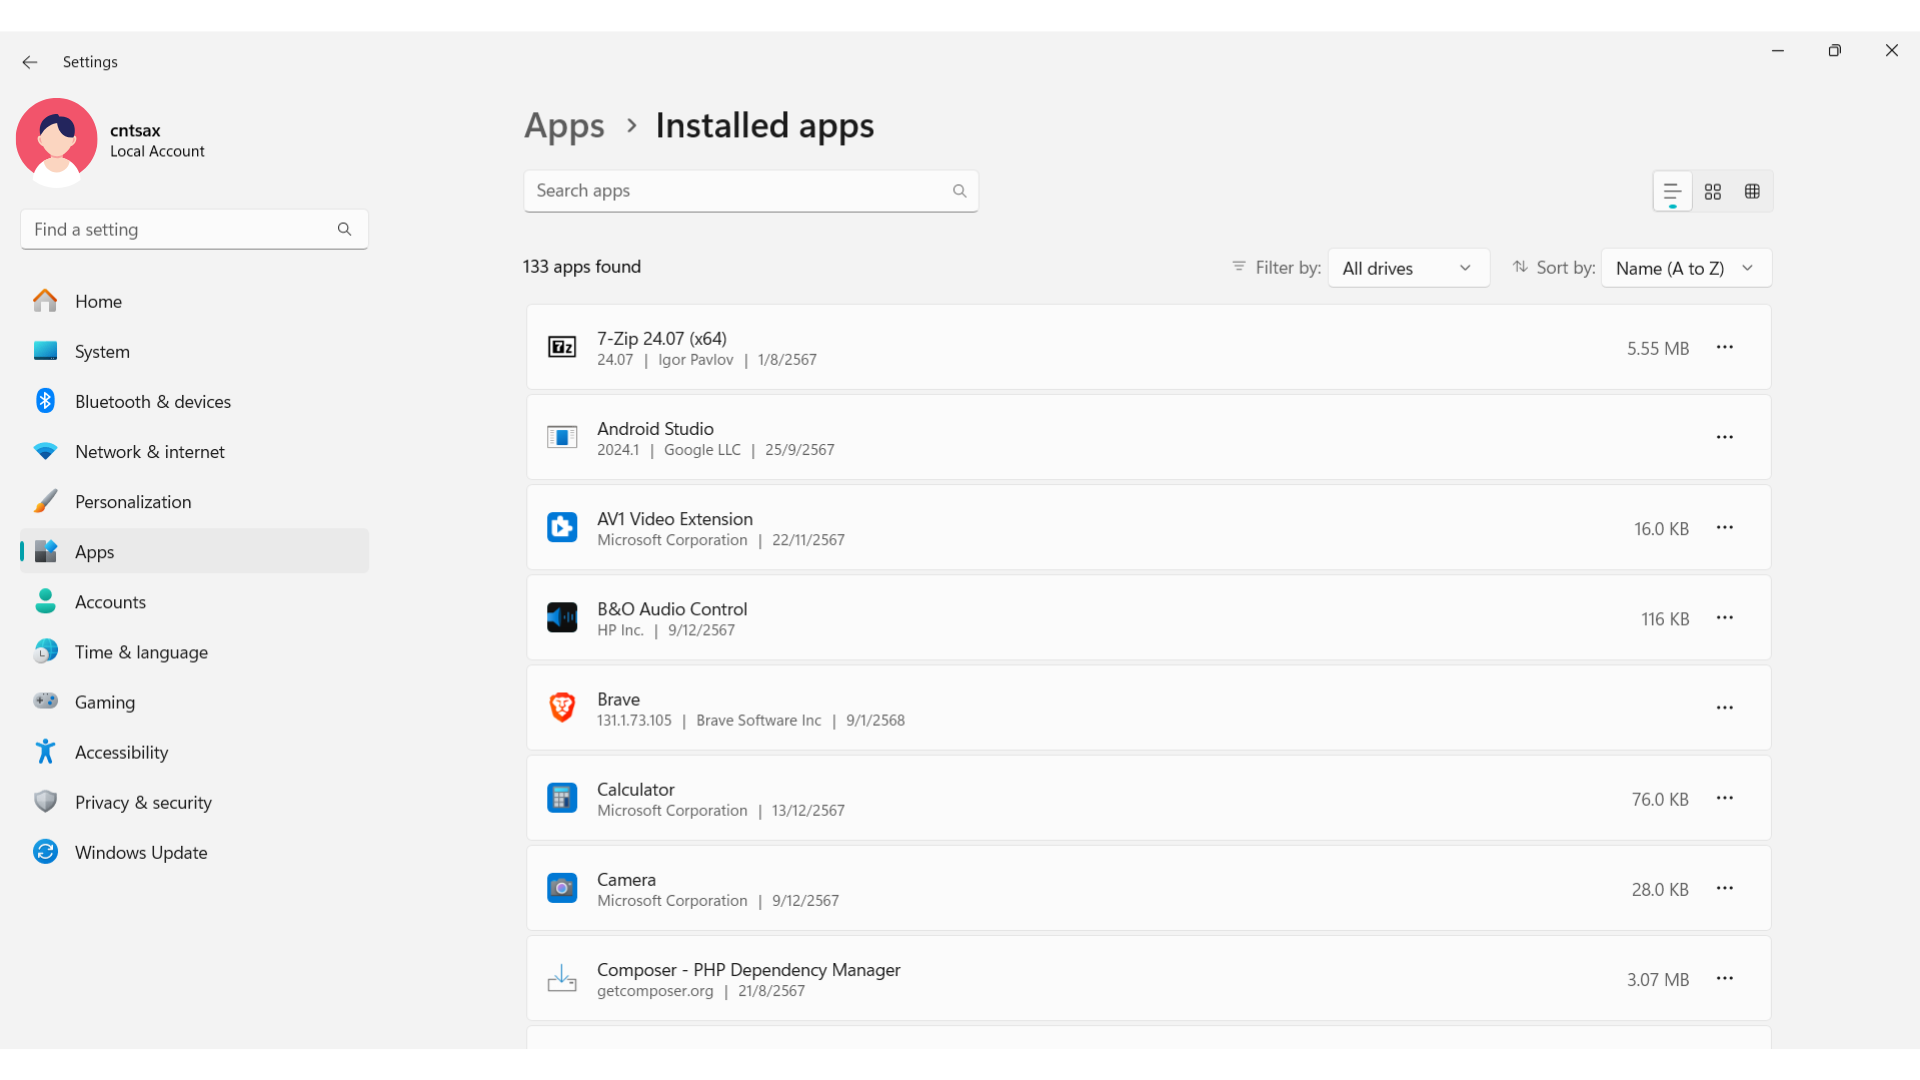Open more options for Composer
This screenshot has width=1920, height=1080.
point(1725,978)
